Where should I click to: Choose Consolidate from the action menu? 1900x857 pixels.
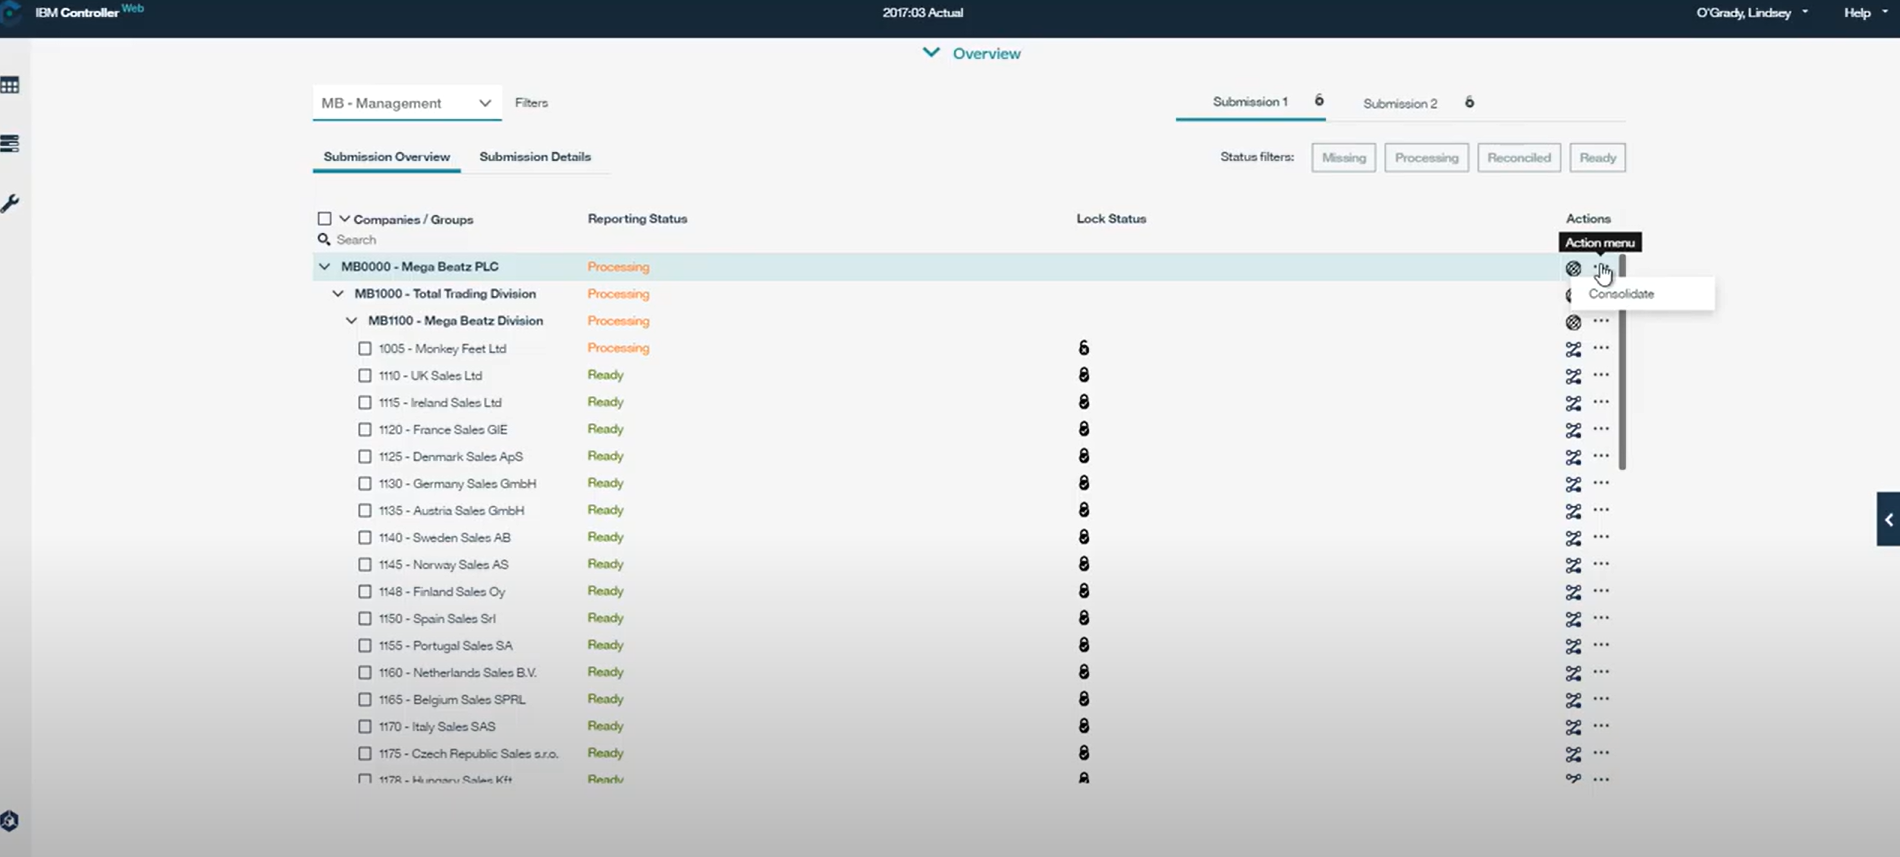1621,294
